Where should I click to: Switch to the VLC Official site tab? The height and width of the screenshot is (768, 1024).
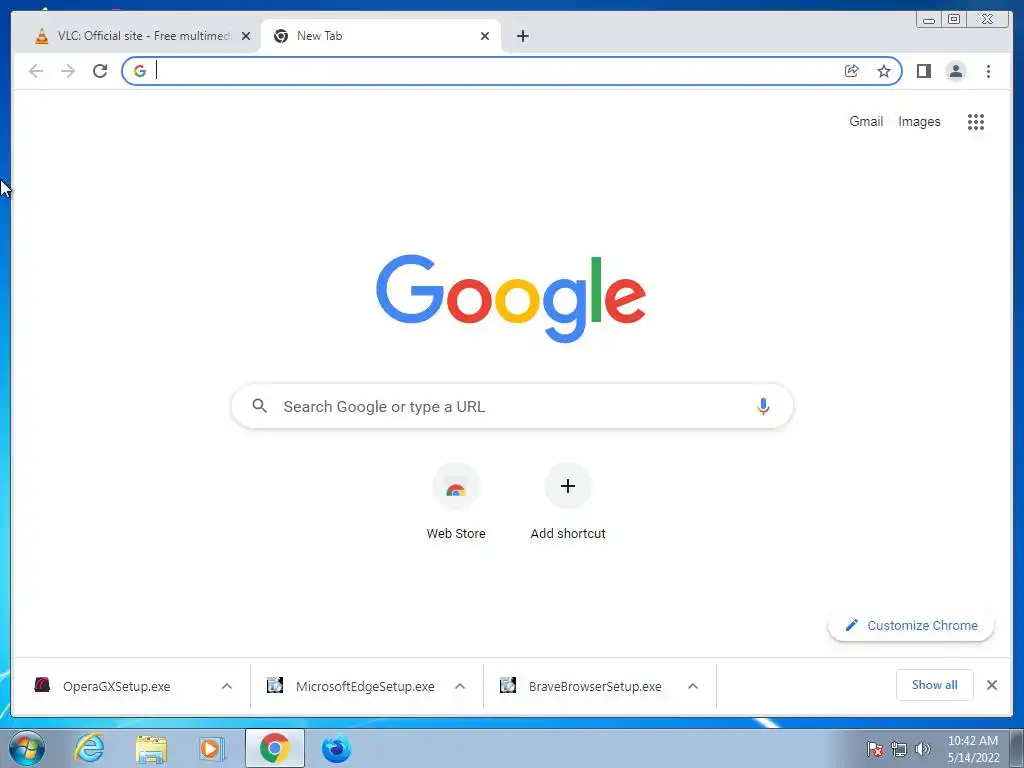142,36
